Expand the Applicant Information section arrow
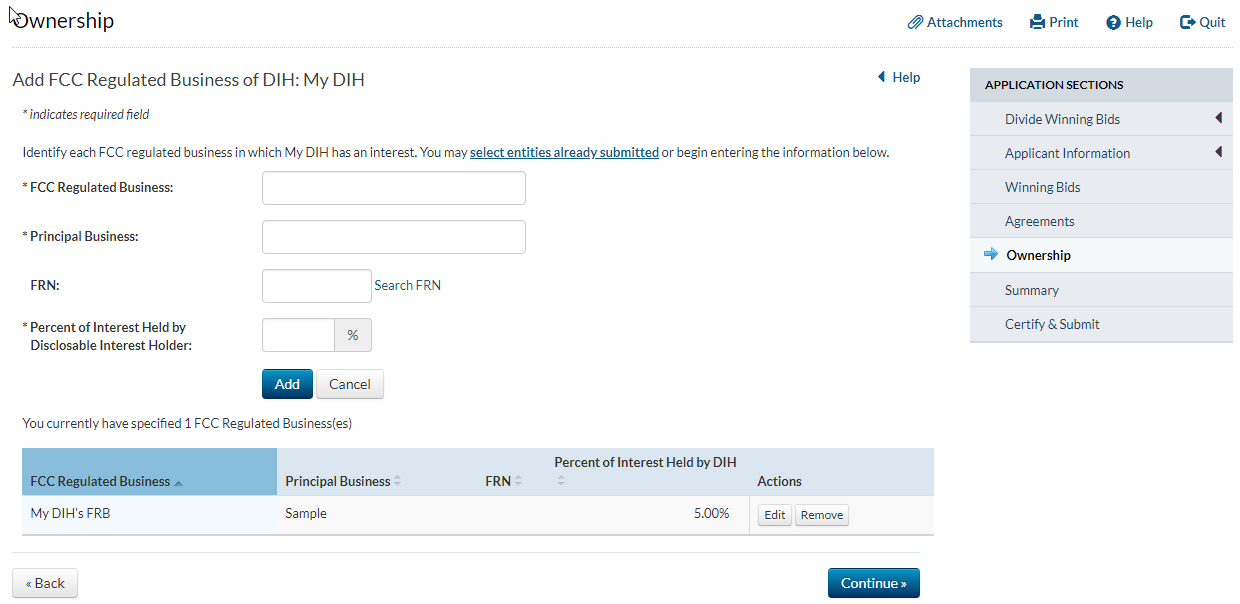The width and height of the screenshot is (1240, 604). pos(1218,152)
